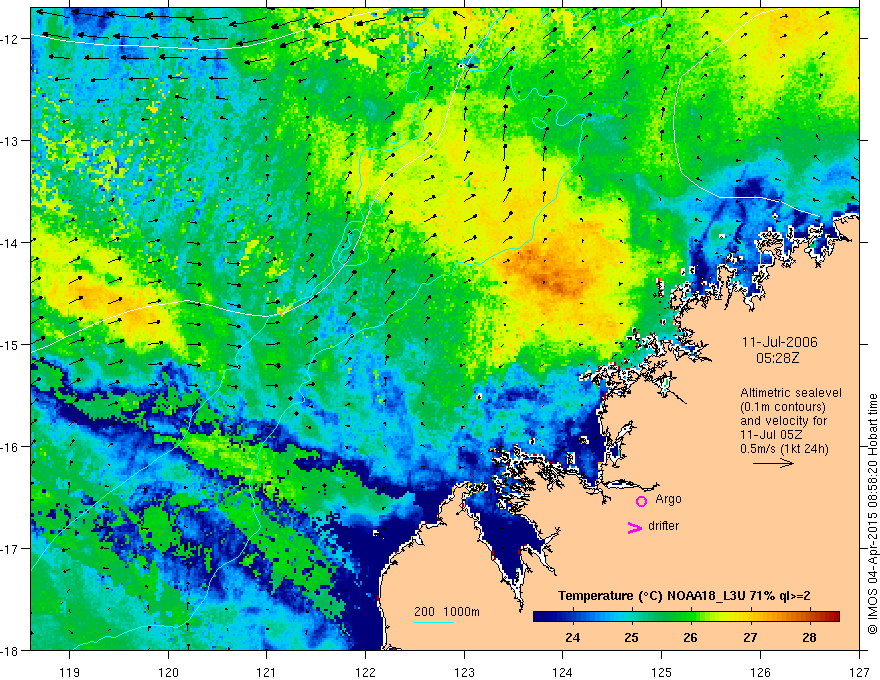Click latitude axis label -12

(x=11, y=39)
